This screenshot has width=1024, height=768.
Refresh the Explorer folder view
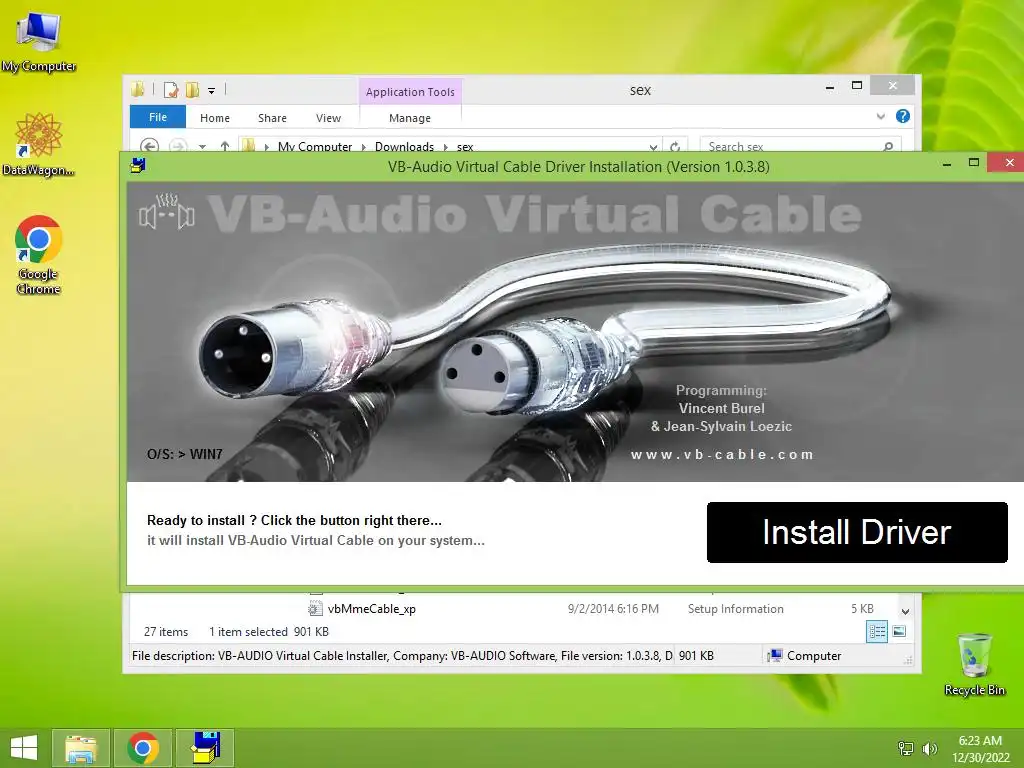pyautogui.click(x=675, y=147)
